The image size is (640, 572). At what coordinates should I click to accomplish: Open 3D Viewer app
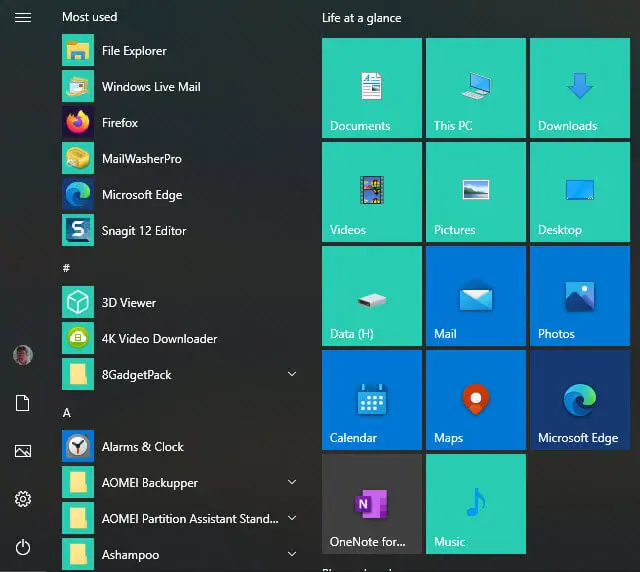pos(181,303)
